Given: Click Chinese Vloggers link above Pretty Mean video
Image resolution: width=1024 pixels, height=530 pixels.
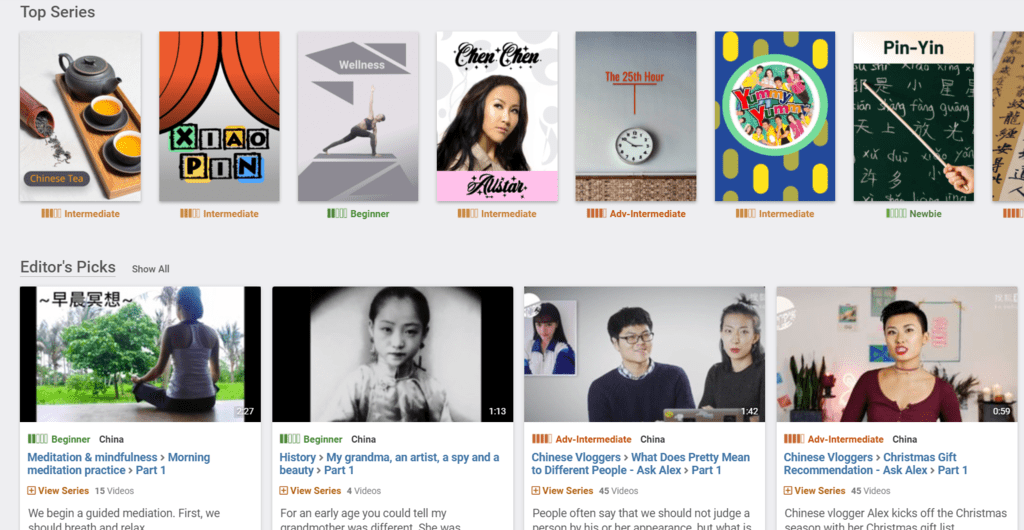Looking at the screenshot, I should coord(576,457).
